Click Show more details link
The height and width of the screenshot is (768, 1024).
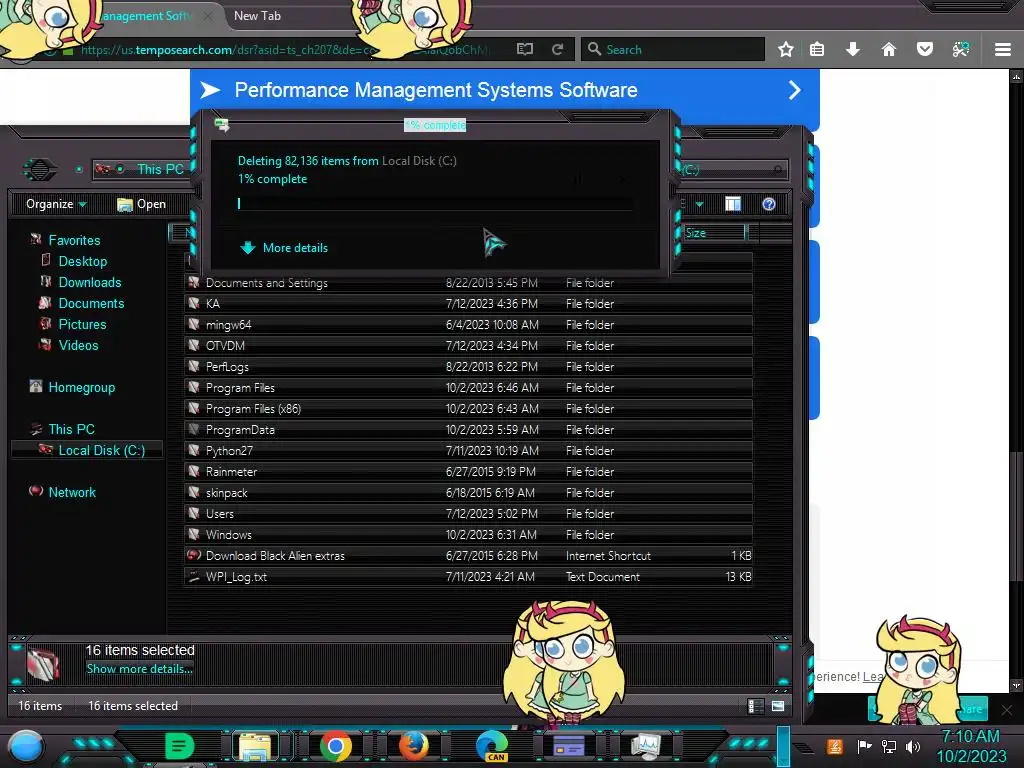pyautogui.click(x=140, y=669)
